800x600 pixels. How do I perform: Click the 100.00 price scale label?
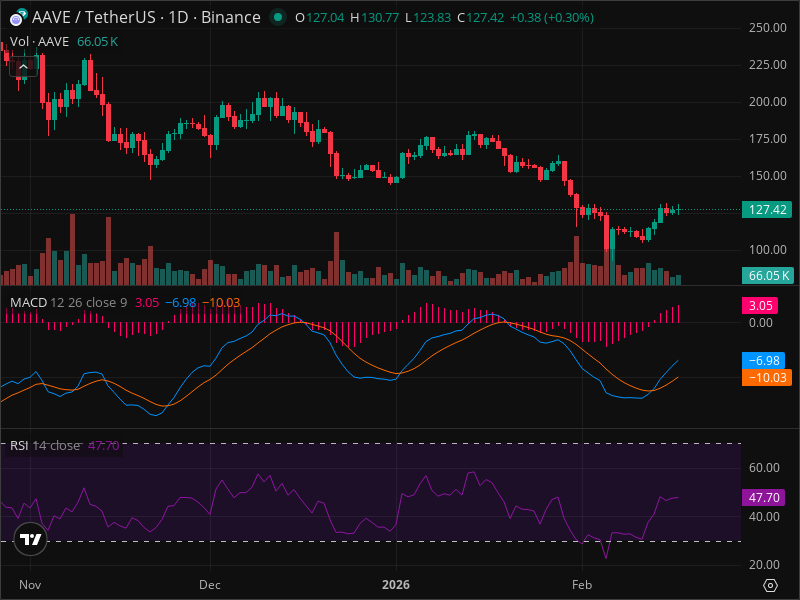[x=767, y=250]
